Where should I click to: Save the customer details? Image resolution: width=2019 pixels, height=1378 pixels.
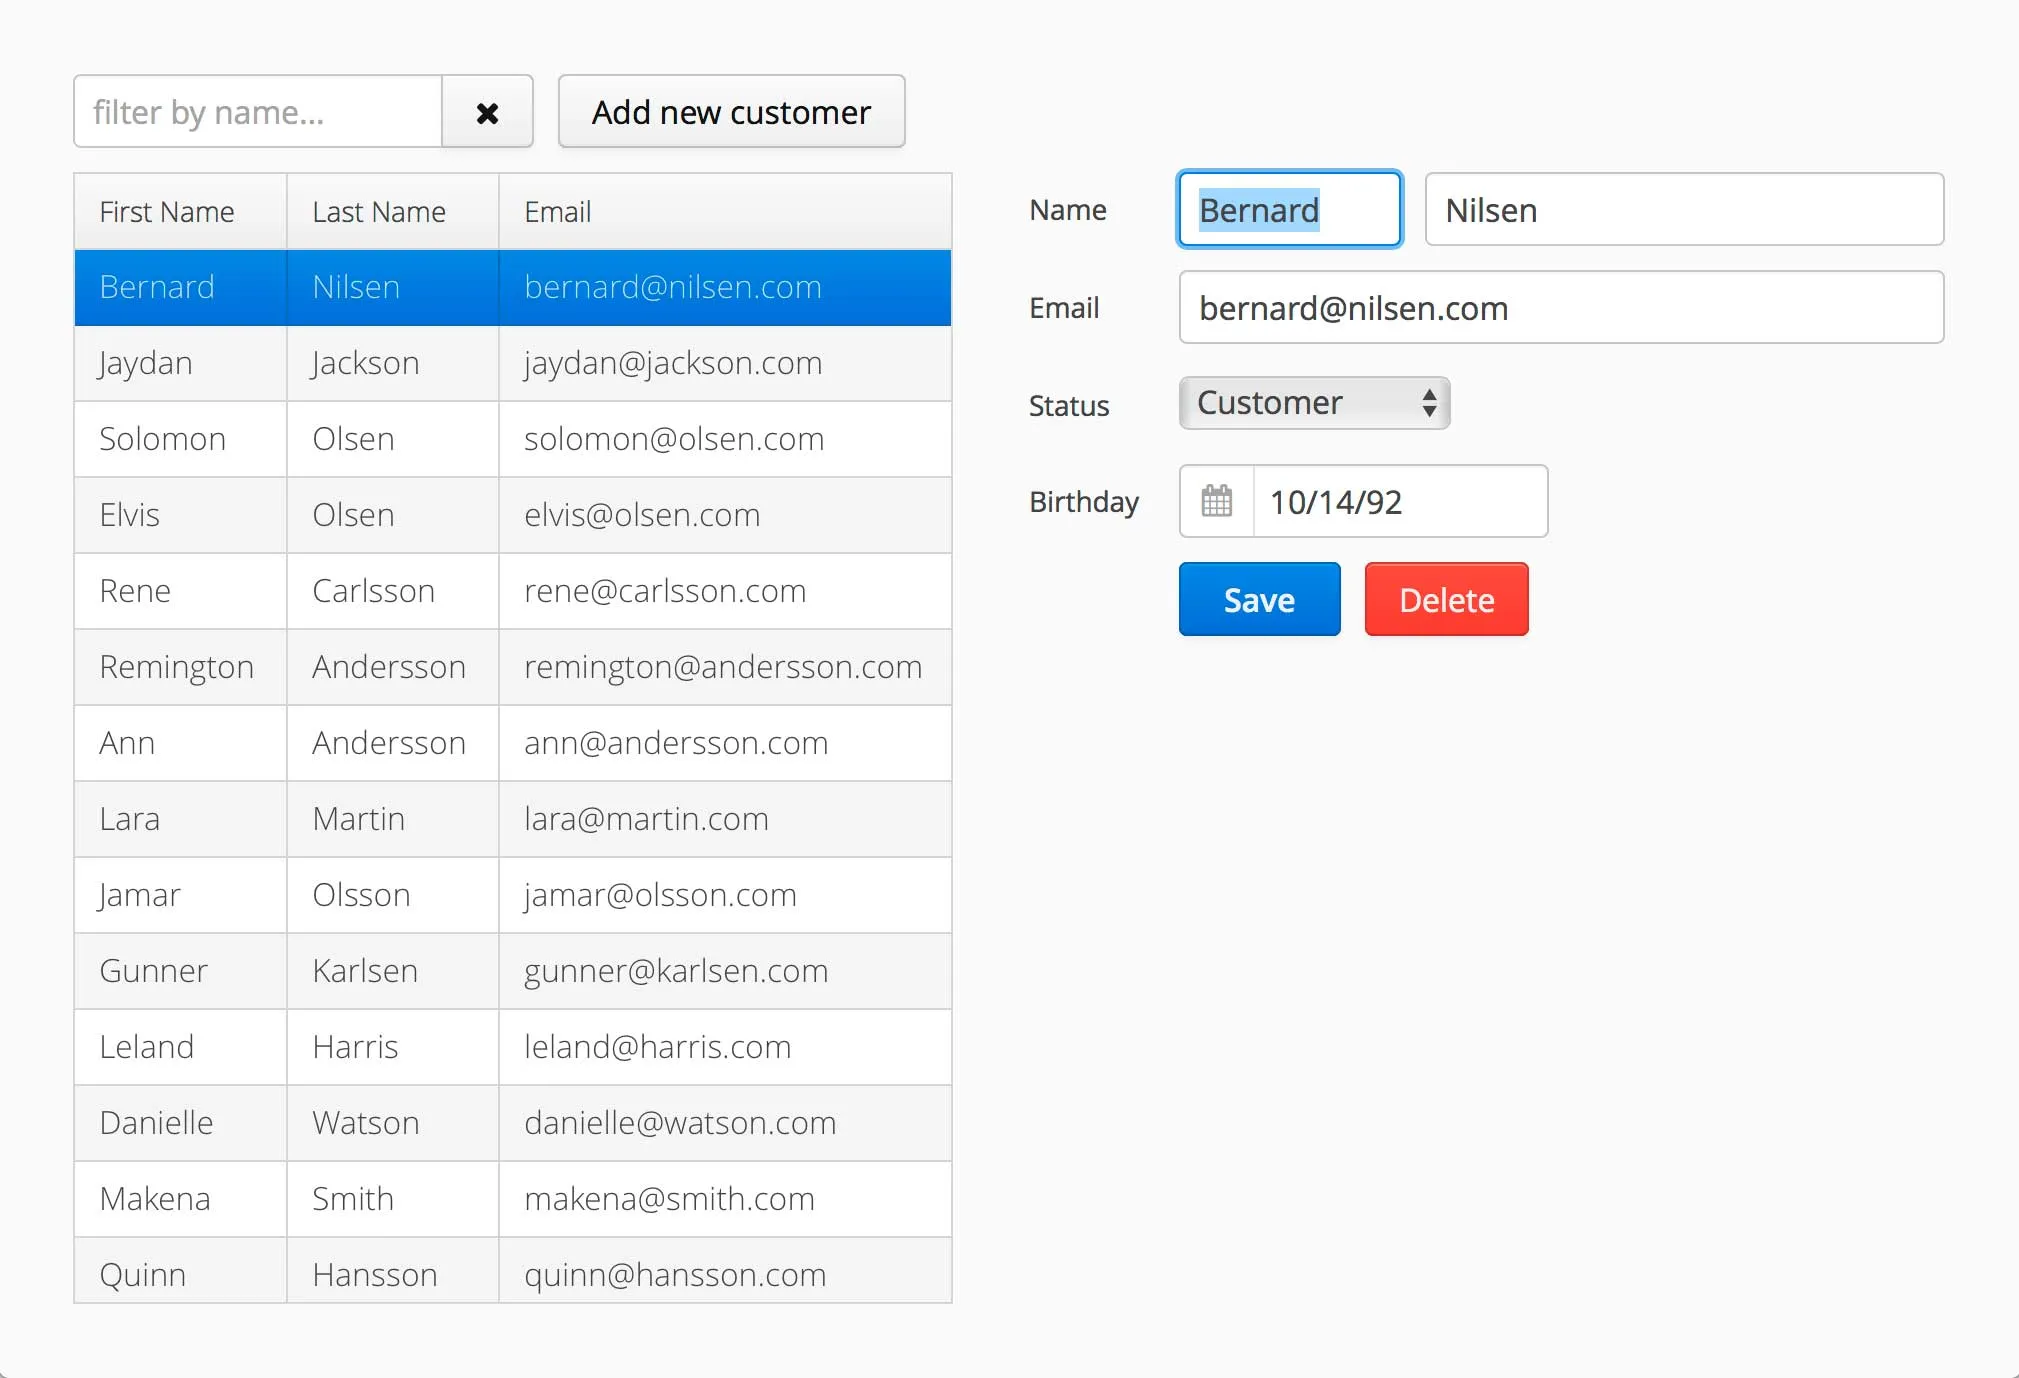(1259, 599)
